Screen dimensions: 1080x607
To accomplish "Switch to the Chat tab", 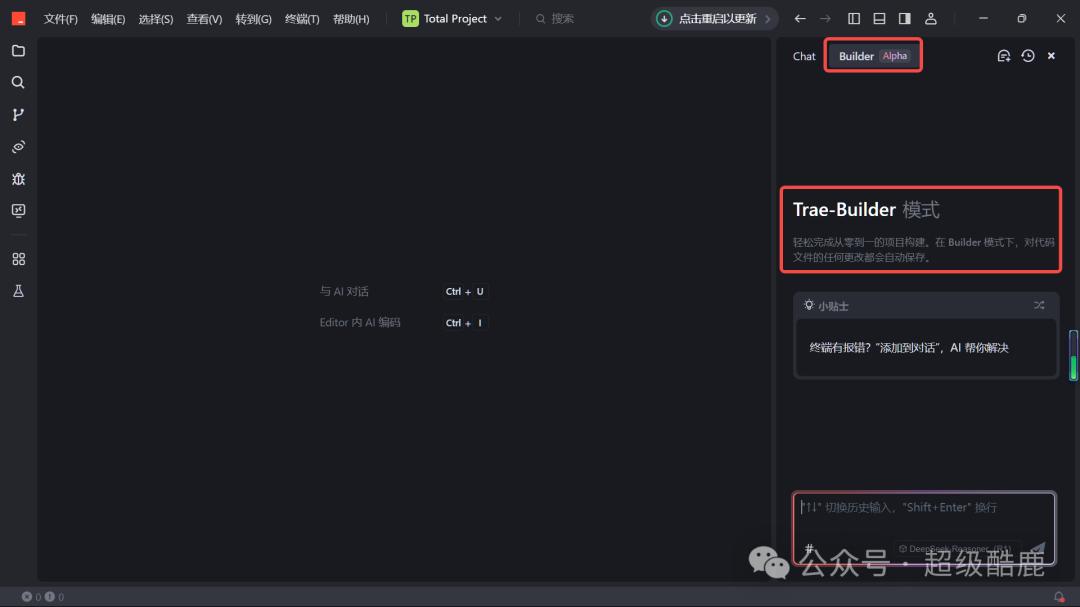I will coord(804,56).
